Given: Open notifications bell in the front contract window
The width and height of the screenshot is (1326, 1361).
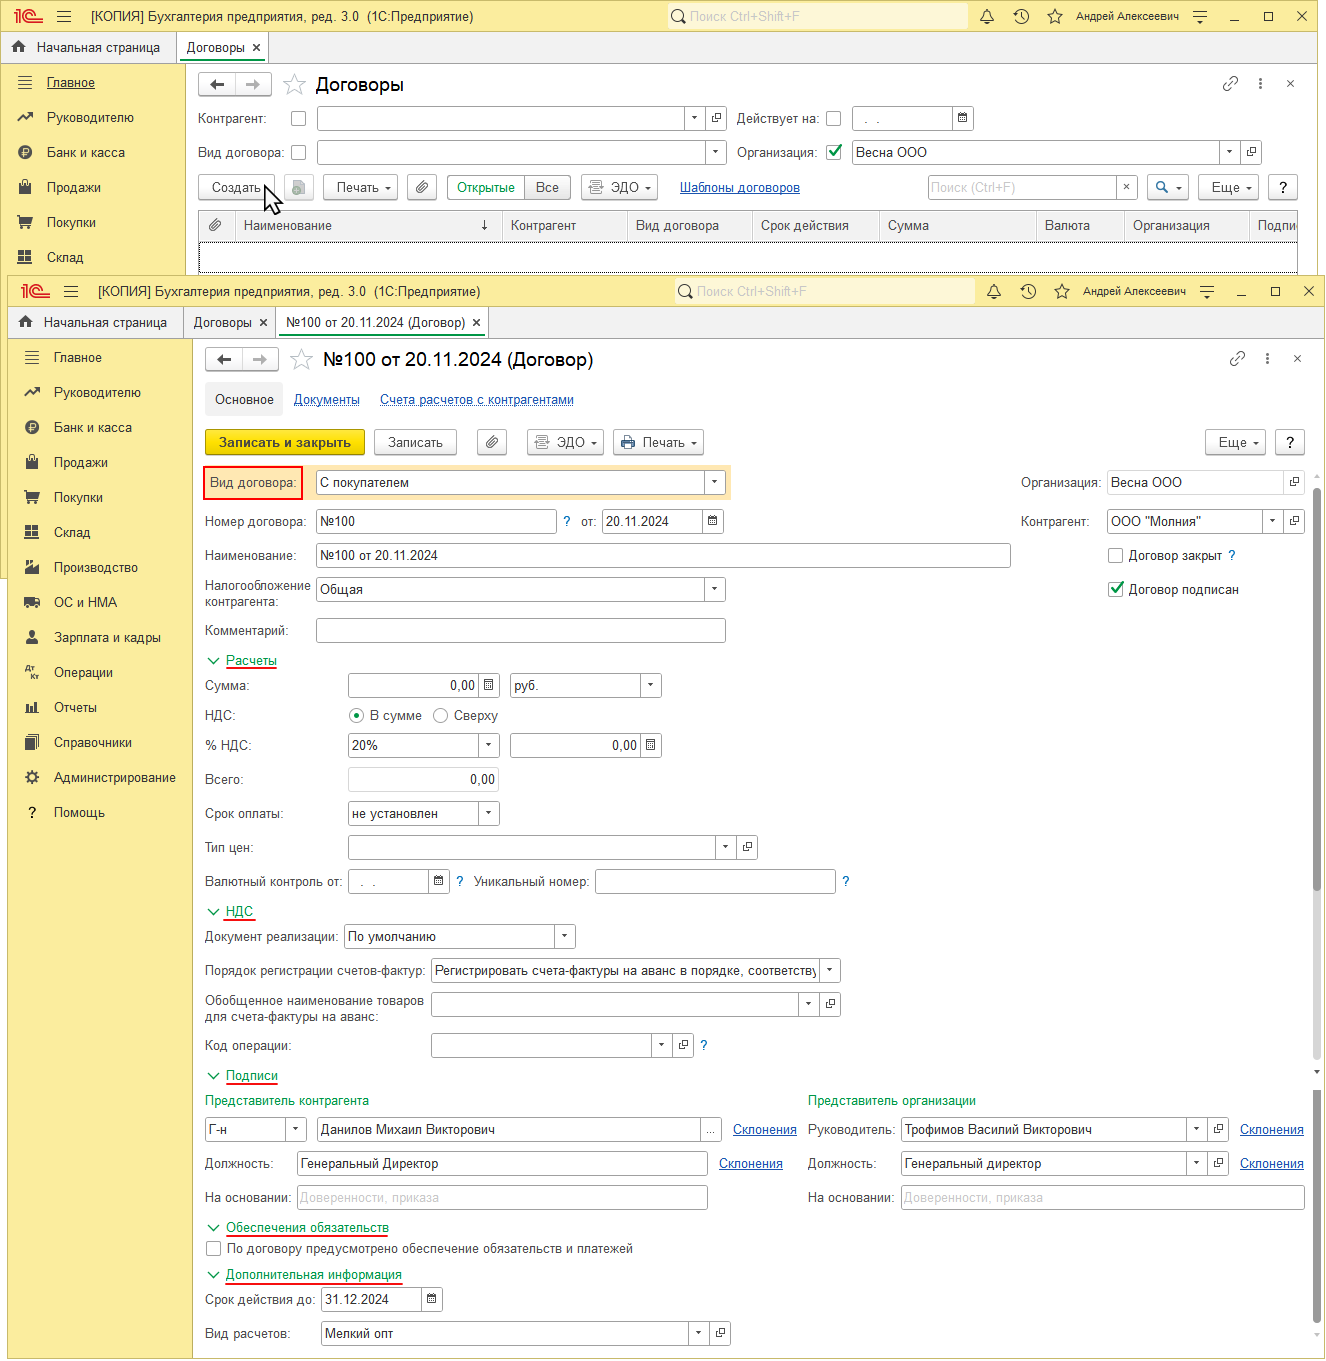Looking at the screenshot, I should click(x=993, y=291).
